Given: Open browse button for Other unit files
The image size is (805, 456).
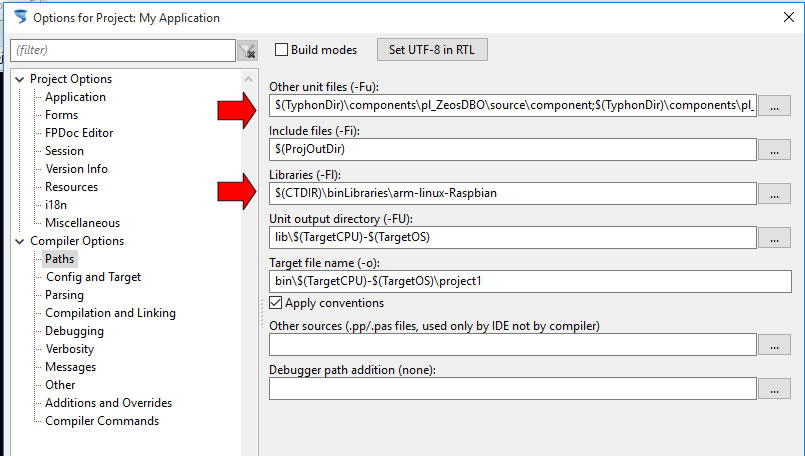Looking at the screenshot, I should [774, 106].
